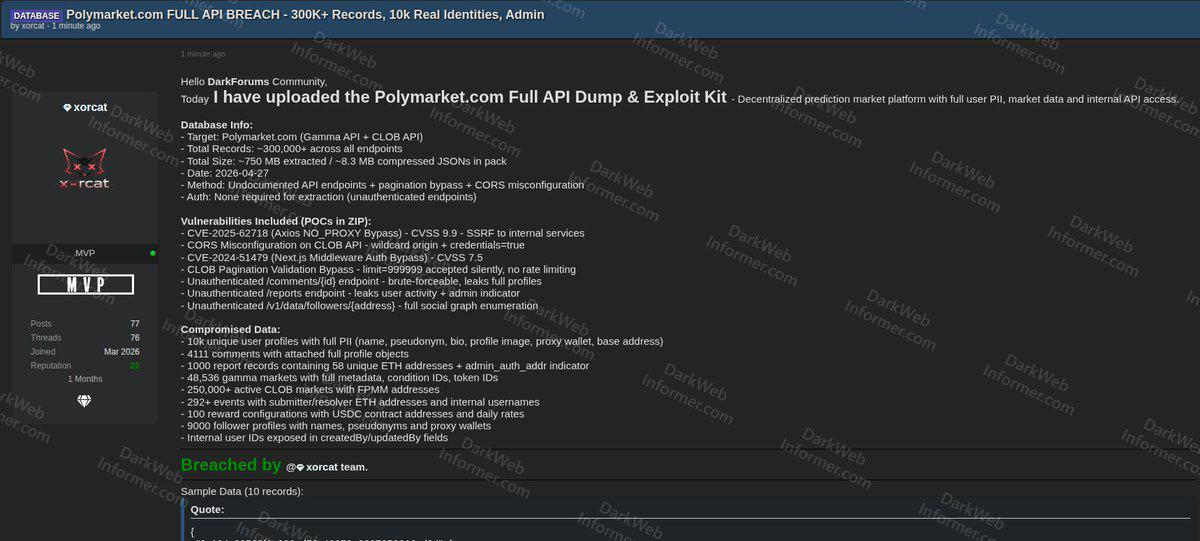Click the diamond award icon below 1 Months
The height and width of the screenshot is (541, 1200).
(x=84, y=401)
